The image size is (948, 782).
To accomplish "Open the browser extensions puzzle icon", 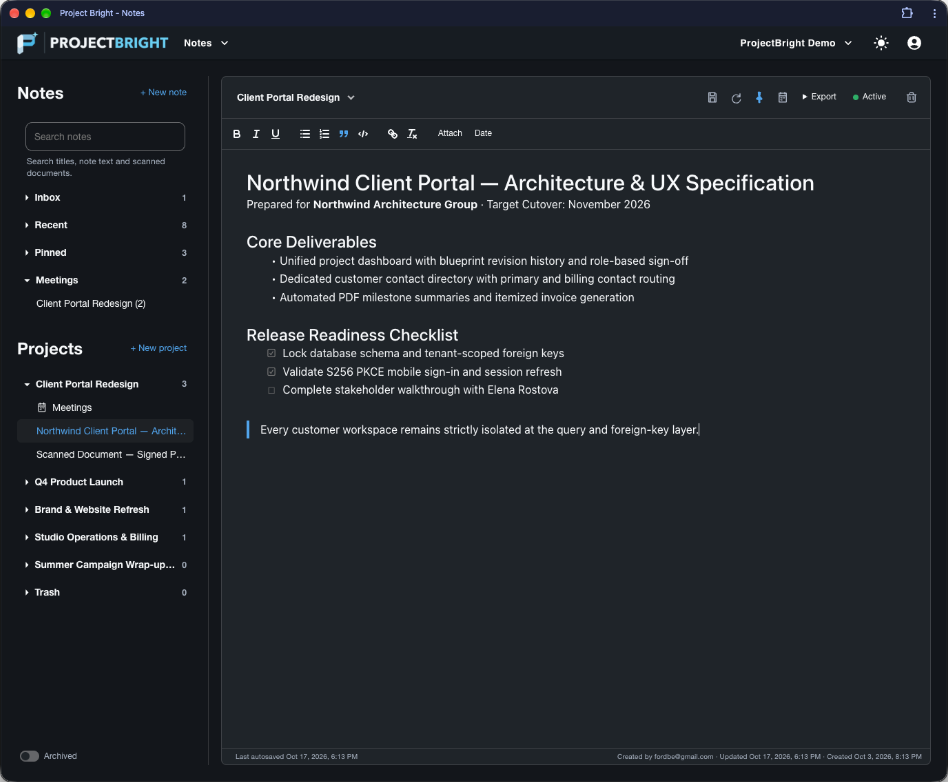I will (x=906, y=13).
